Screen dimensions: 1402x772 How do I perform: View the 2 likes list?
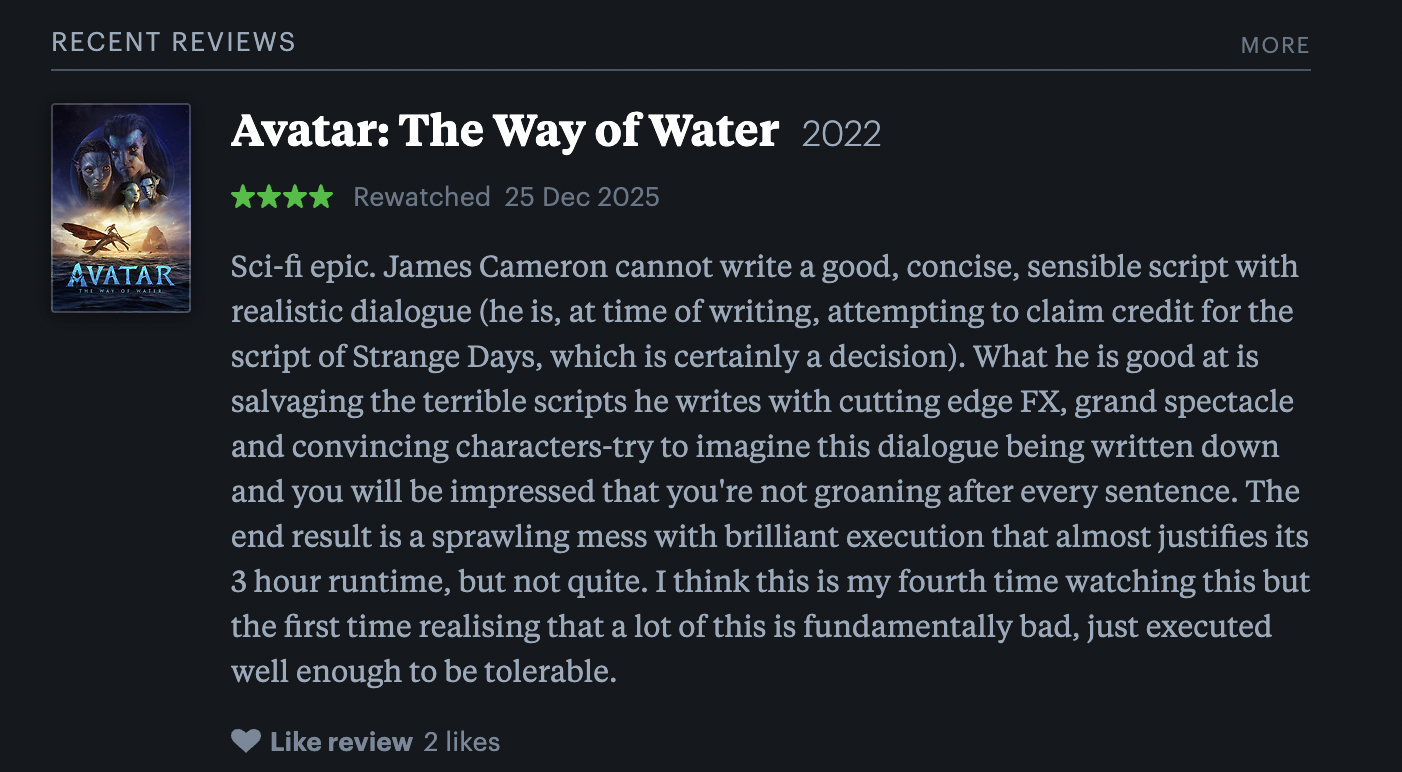pyautogui.click(x=462, y=742)
